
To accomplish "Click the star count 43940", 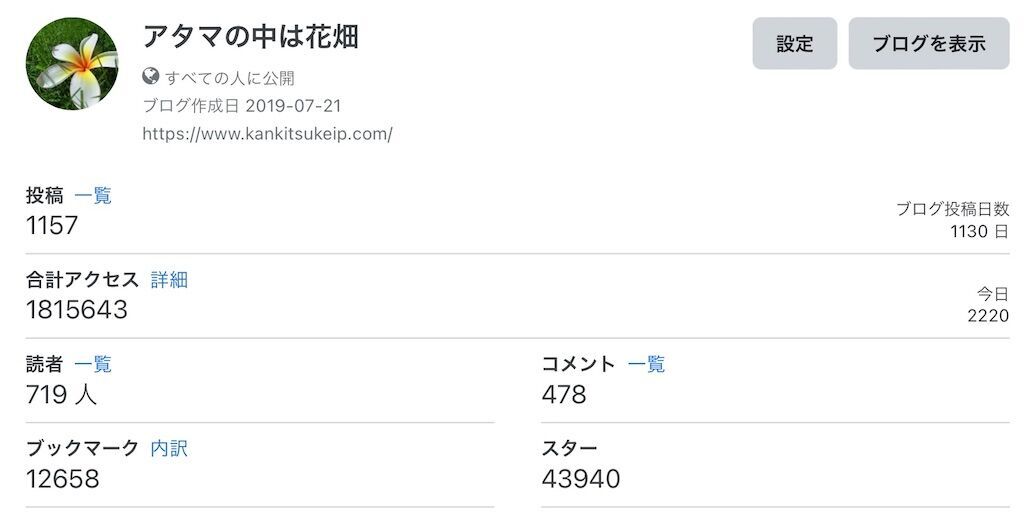I will pos(581,478).
